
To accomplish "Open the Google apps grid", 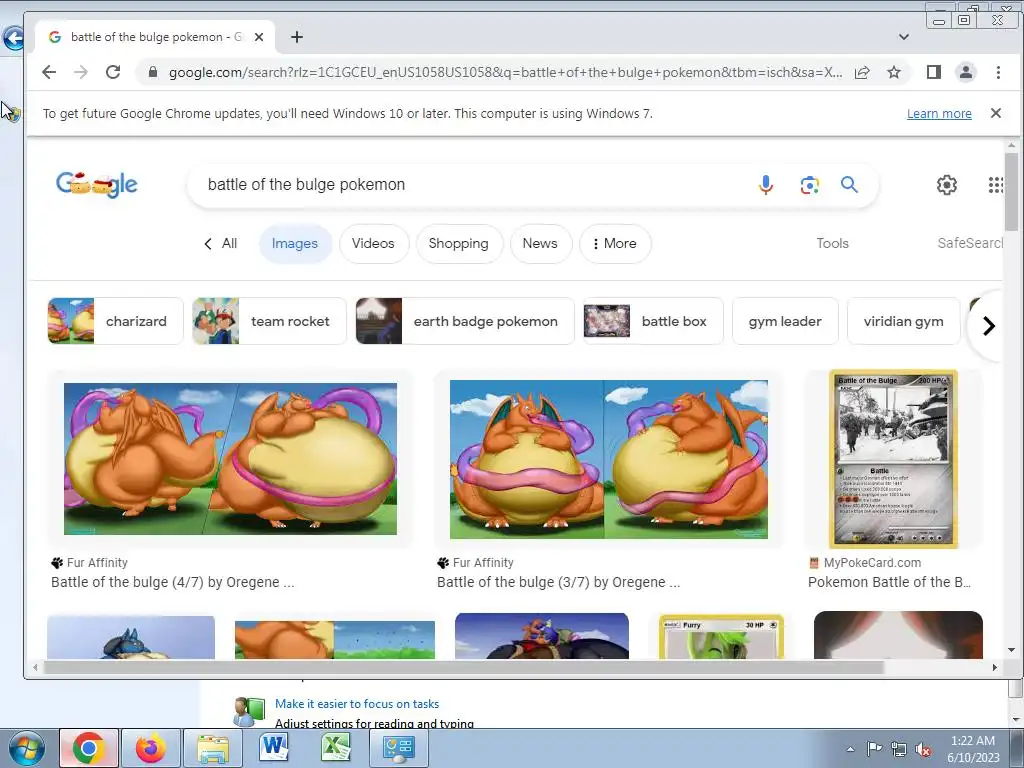I will pos(995,185).
